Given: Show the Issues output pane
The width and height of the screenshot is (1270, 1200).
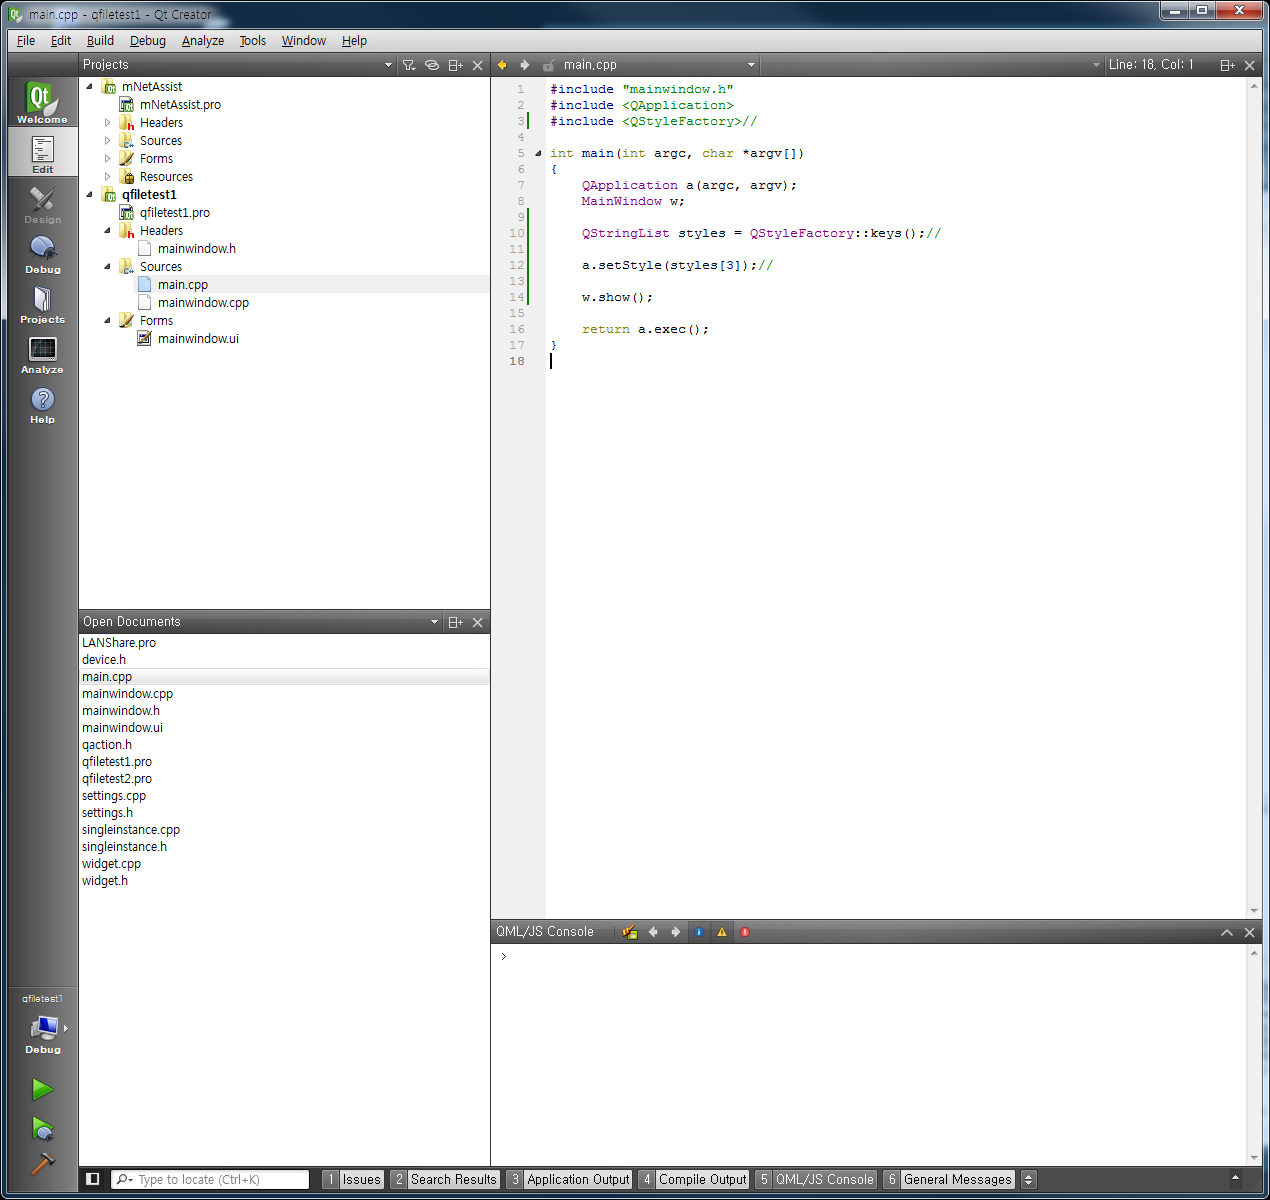Looking at the screenshot, I should coord(353,1180).
